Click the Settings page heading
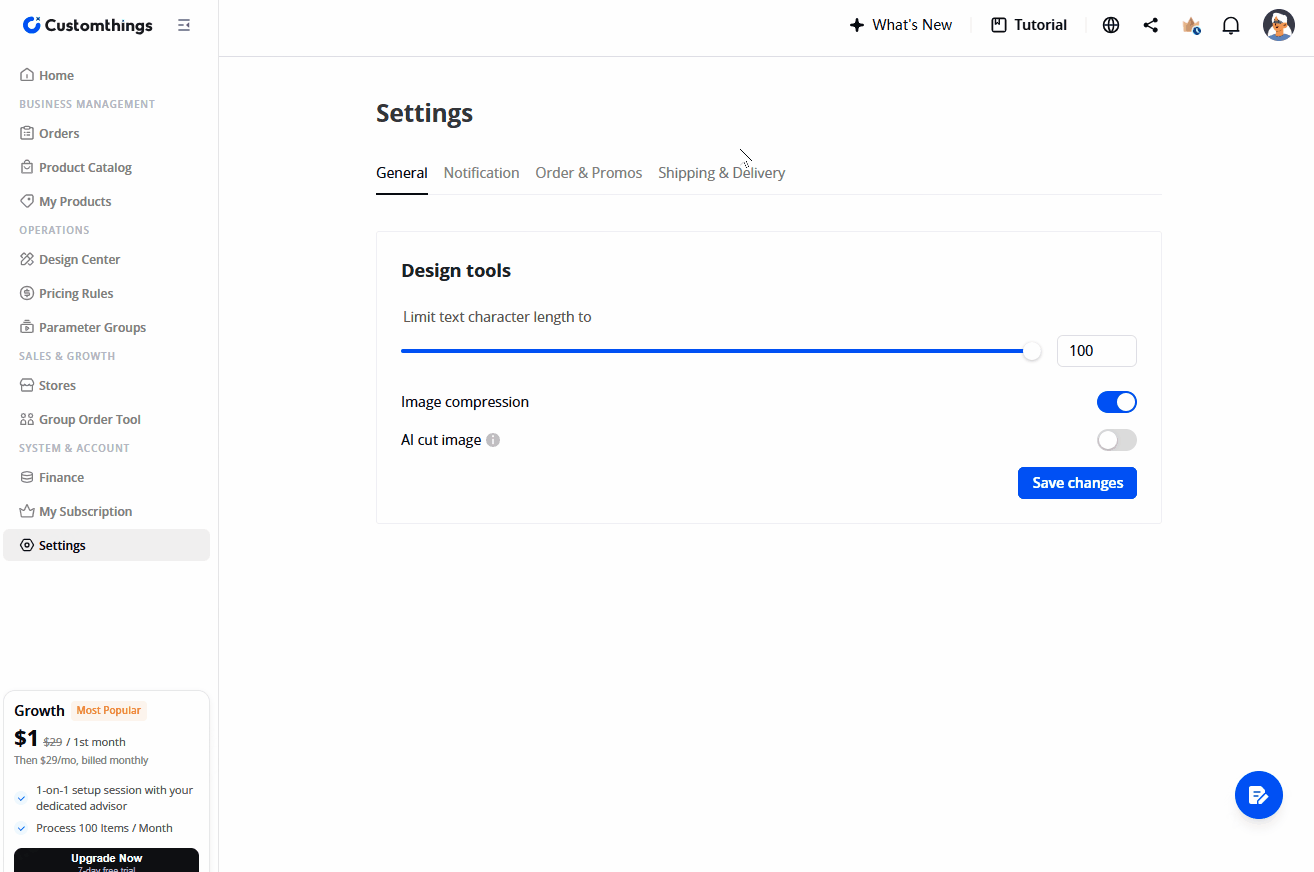Screen dimensions: 1314x872 [425, 113]
